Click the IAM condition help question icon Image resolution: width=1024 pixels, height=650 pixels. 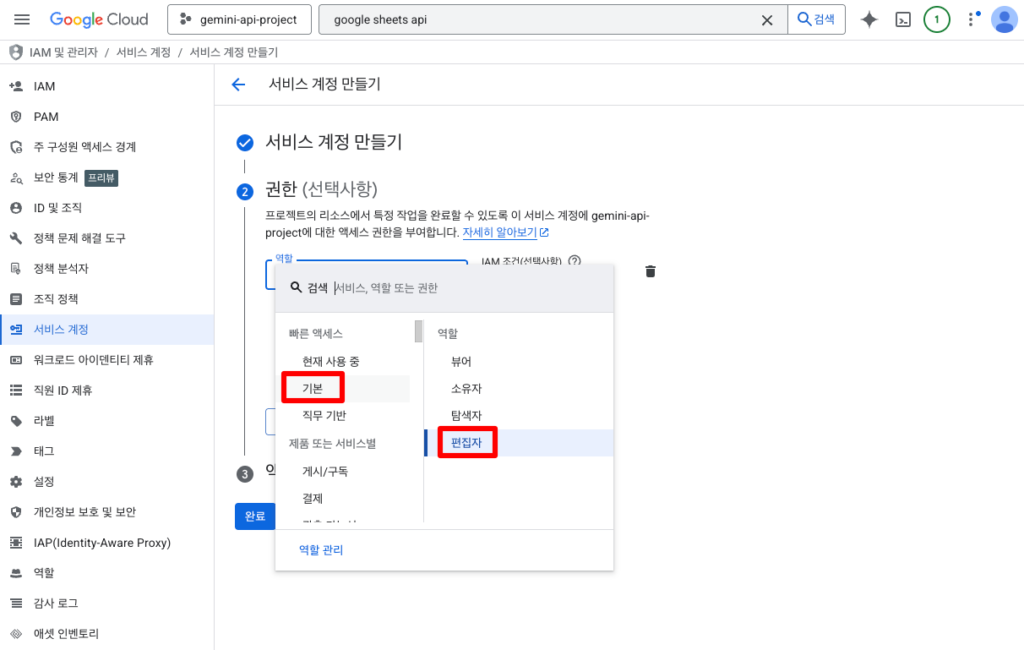click(x=575, y=262)
